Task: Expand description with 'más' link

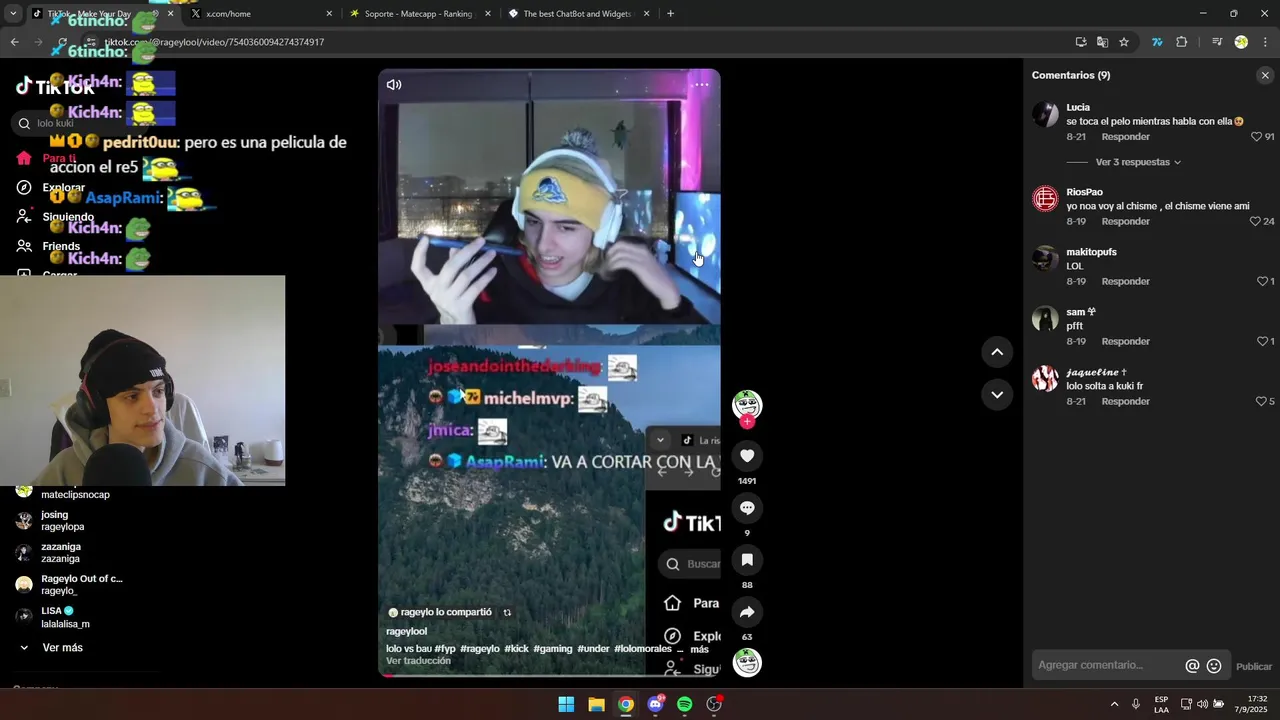Action: point(699,649)
